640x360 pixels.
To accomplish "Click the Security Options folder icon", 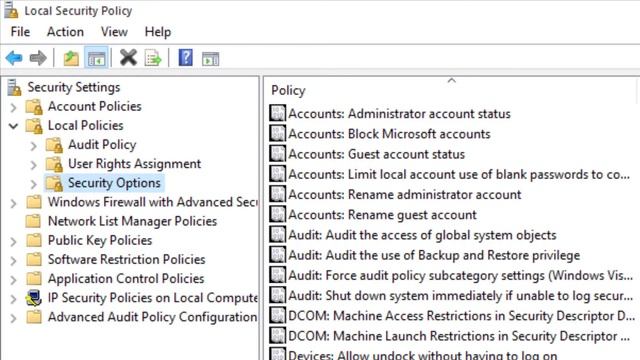I will [54, 183].
